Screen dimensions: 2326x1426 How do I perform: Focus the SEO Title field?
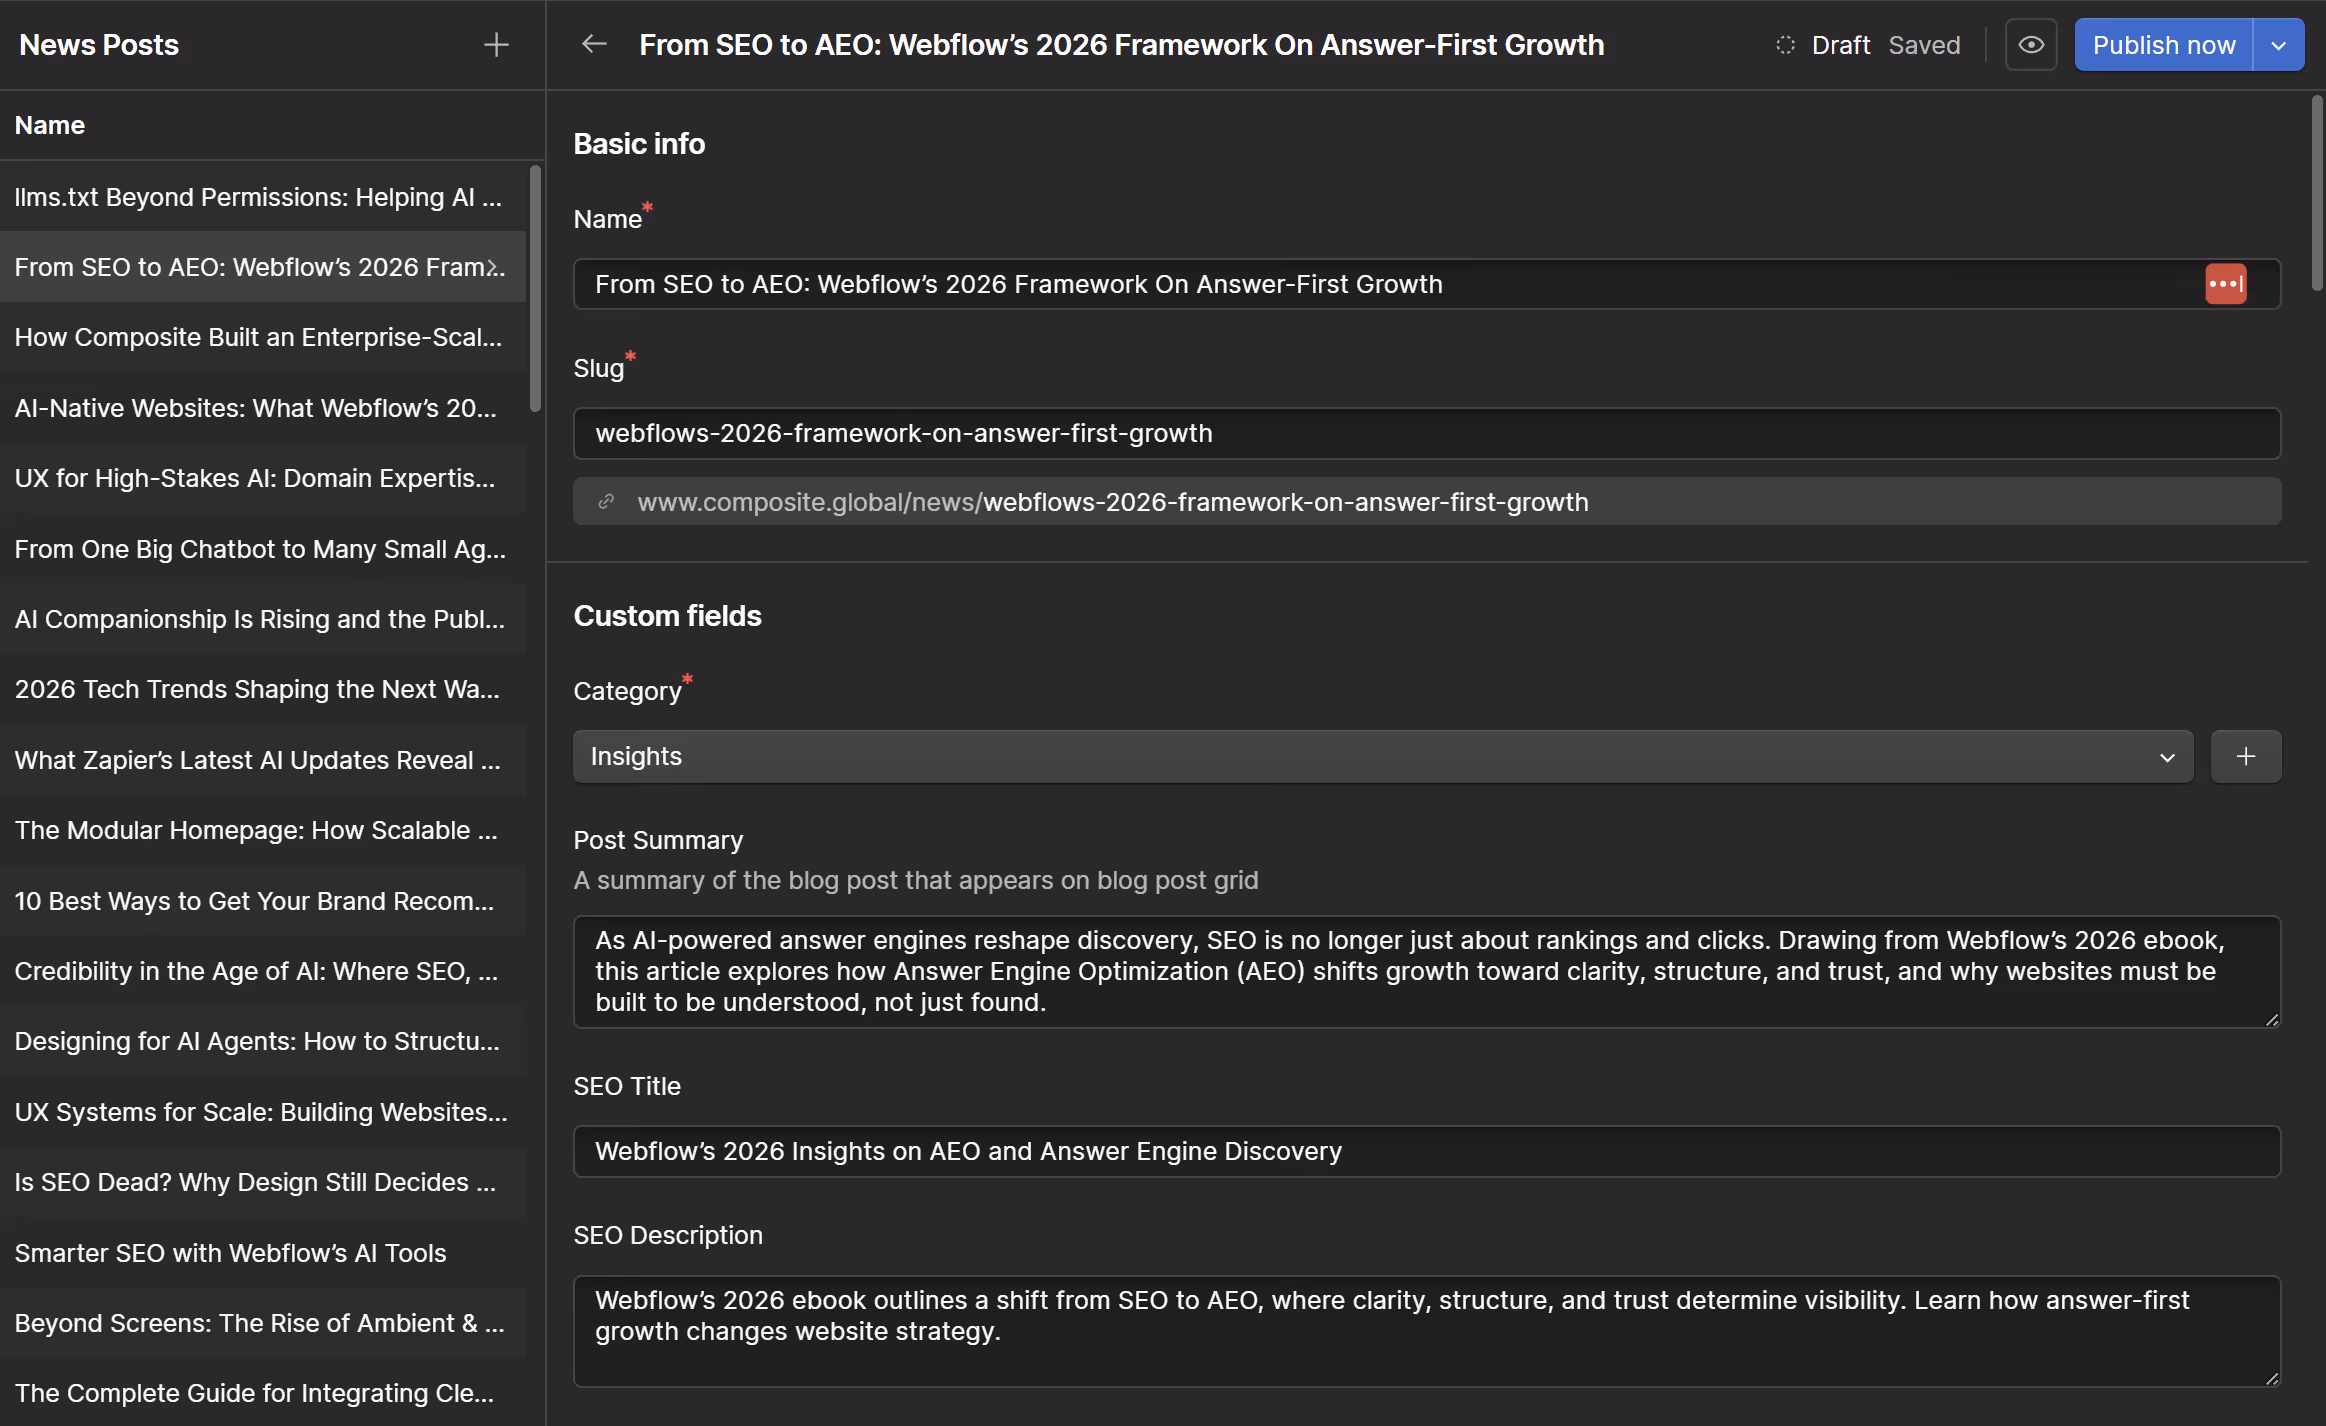tap(1427, 1151)
